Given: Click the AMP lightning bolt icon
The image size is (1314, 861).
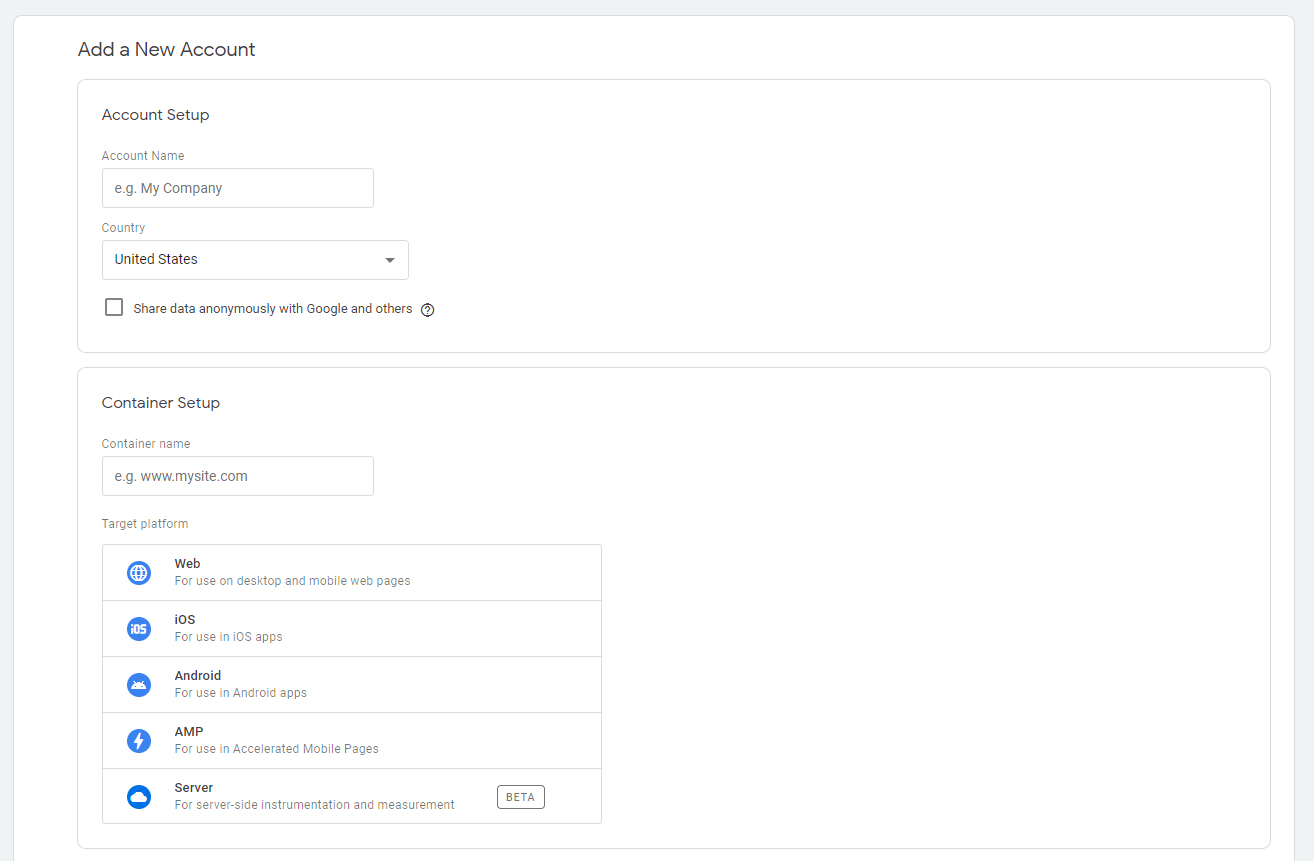Looking at the screenshot, I should pos(139,741).
